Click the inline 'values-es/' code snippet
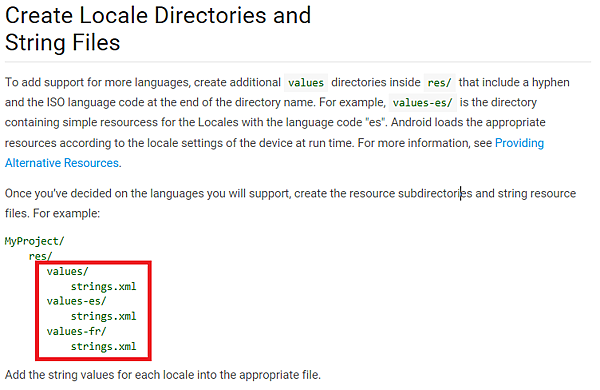The height and width of the screenshot is (390, 600). [x=422, y=103]
